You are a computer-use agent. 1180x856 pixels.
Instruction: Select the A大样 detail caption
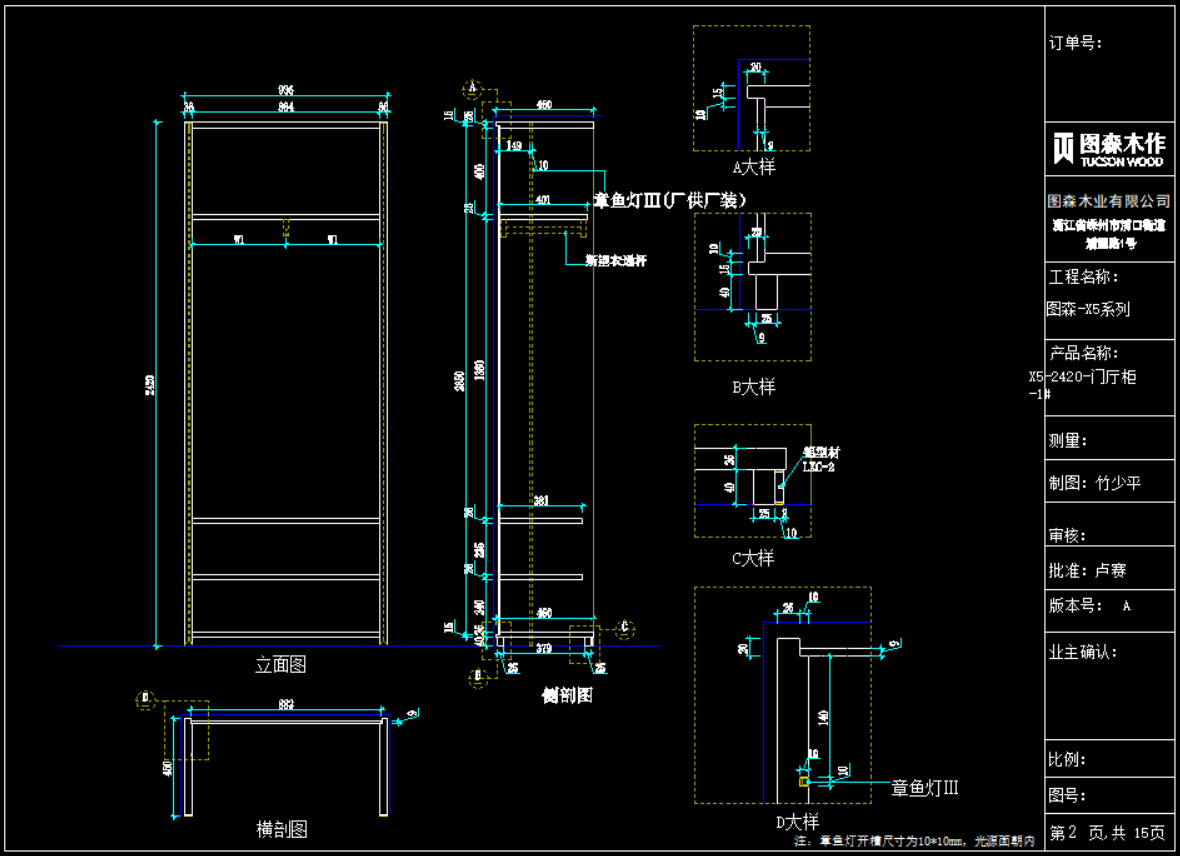[753, 167]
